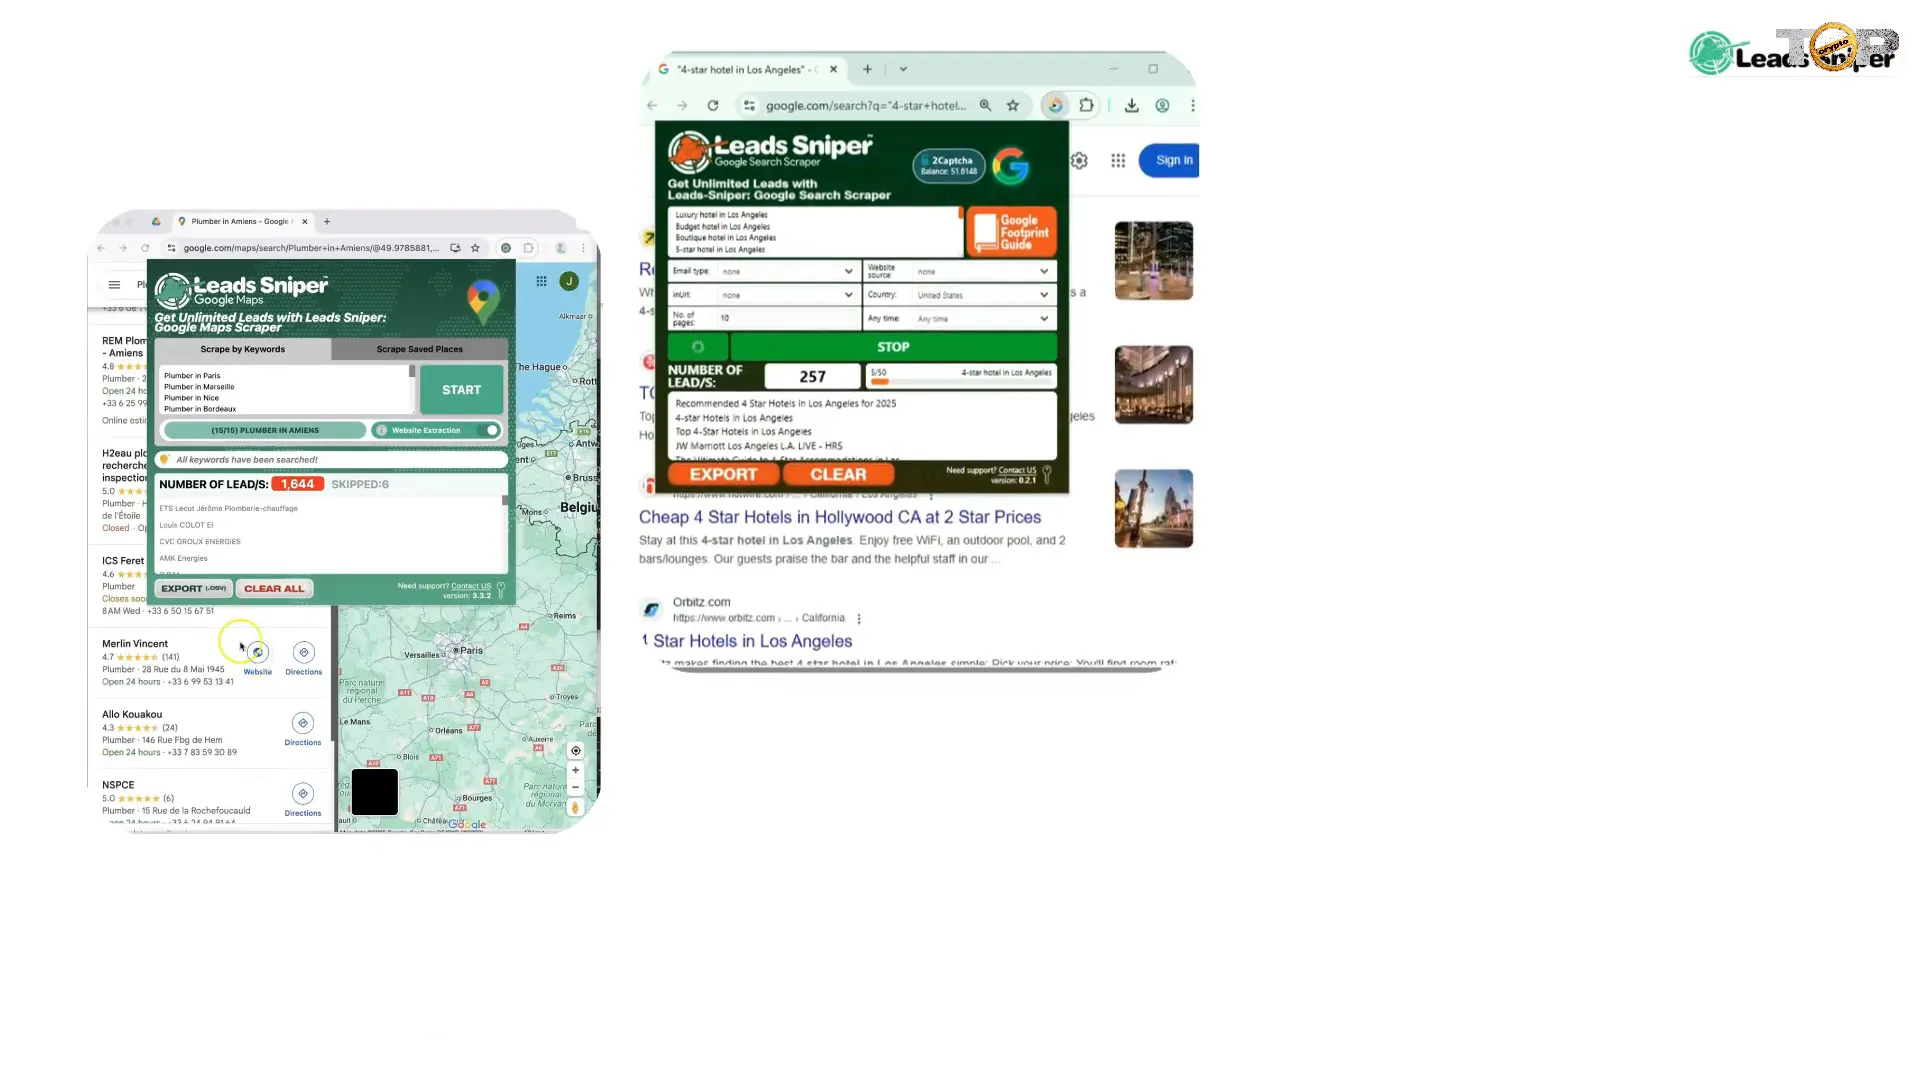
Task: Open downloads in the Search browser
Action: (x=1132, y=105)
